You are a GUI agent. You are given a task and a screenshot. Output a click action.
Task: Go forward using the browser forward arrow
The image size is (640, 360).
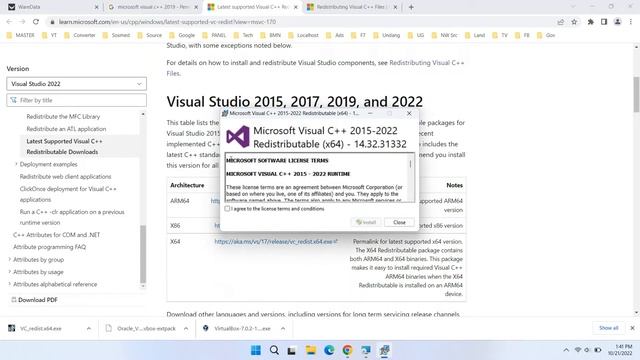(22, 22)
